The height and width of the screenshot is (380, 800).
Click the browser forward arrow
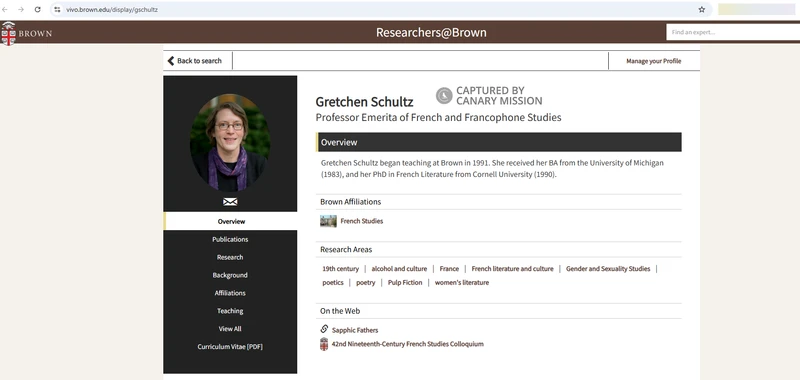tap(21, 9)
